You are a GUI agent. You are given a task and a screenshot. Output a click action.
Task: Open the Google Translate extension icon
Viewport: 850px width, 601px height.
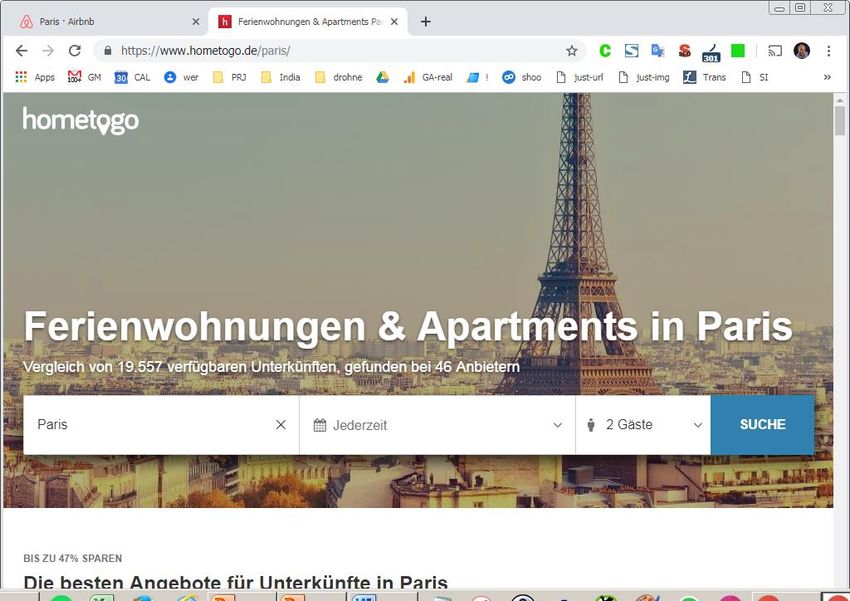click(x=658, y=51)
